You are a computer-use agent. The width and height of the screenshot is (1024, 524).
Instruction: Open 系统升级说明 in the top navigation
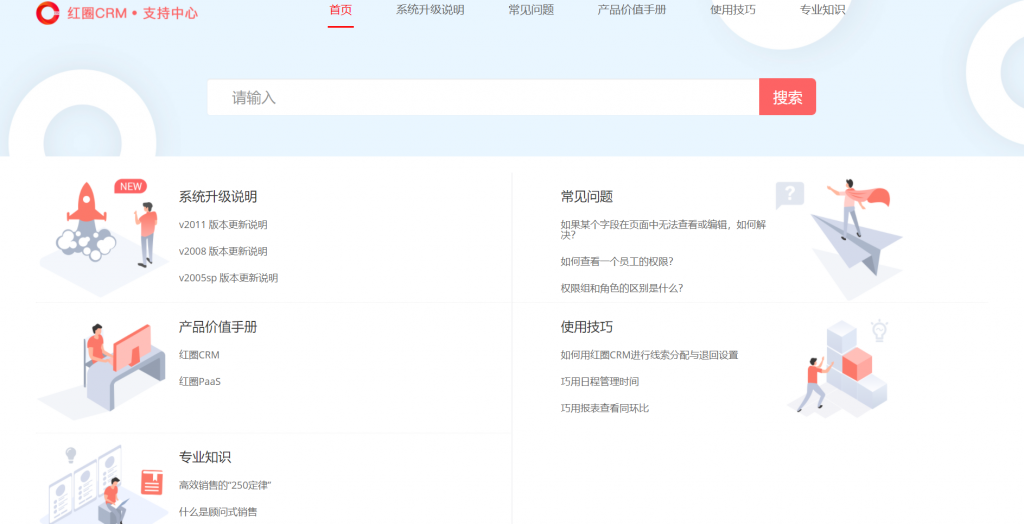[430, 10]
